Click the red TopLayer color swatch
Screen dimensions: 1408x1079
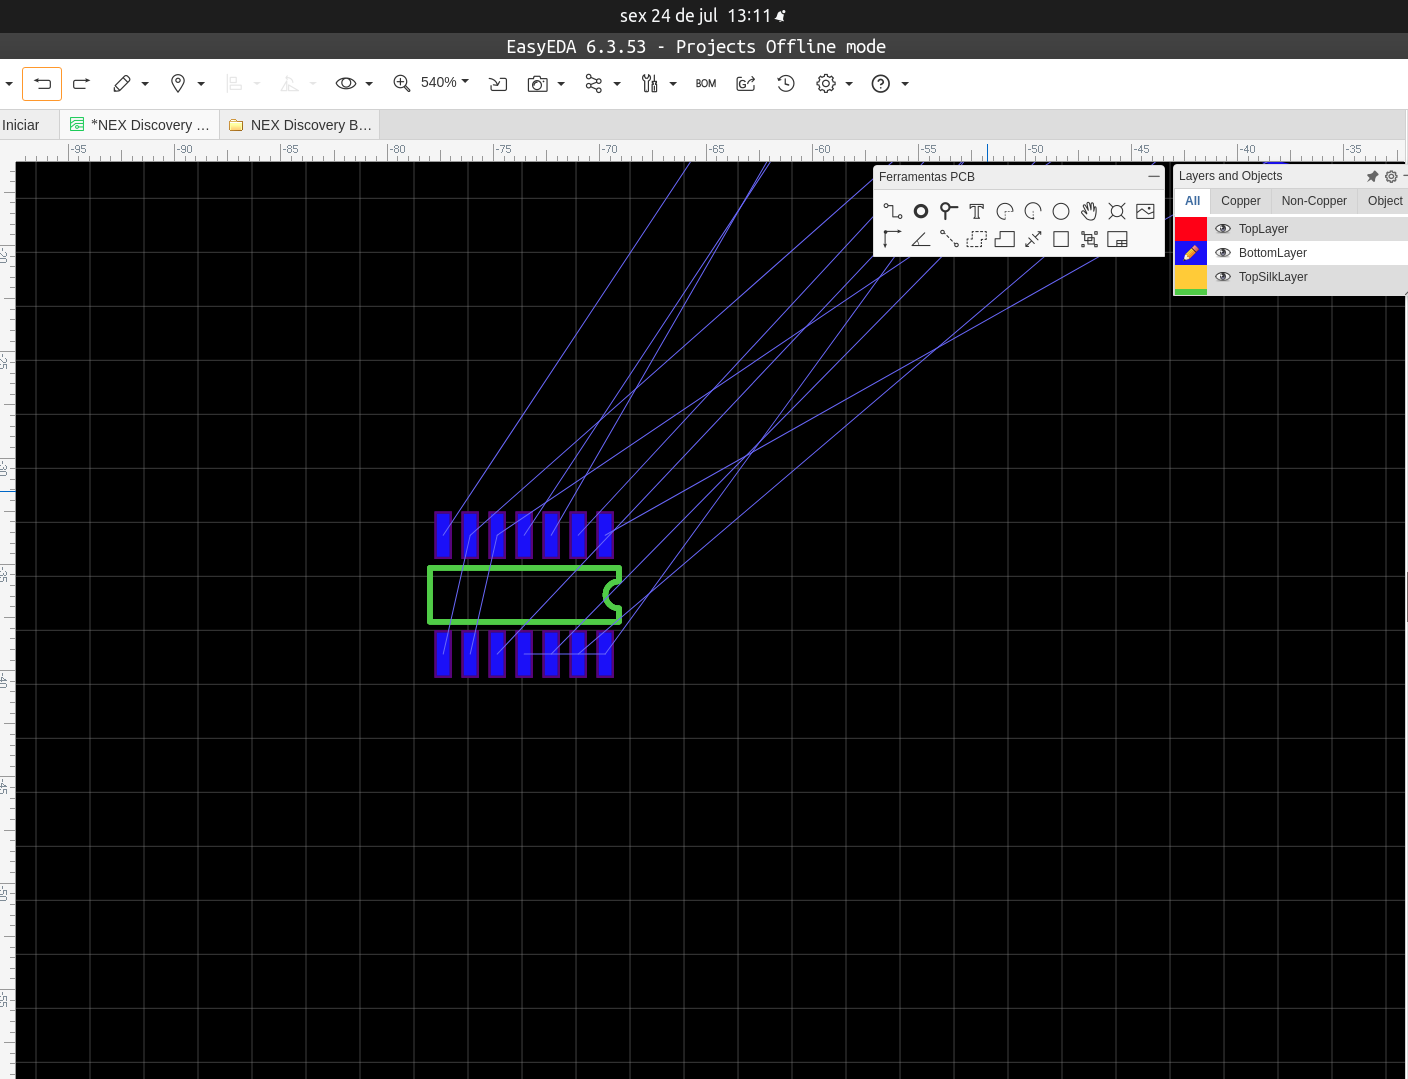pos(1191,229)
